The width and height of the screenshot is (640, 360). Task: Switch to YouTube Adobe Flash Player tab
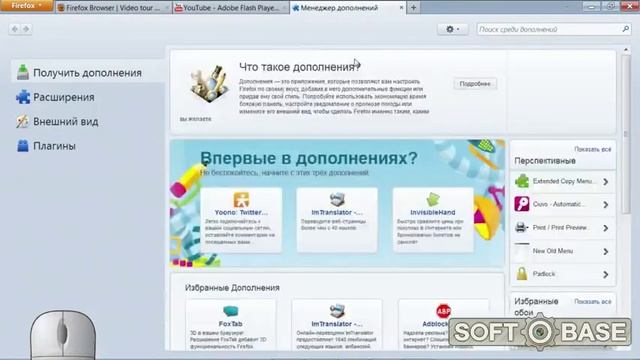231,7
